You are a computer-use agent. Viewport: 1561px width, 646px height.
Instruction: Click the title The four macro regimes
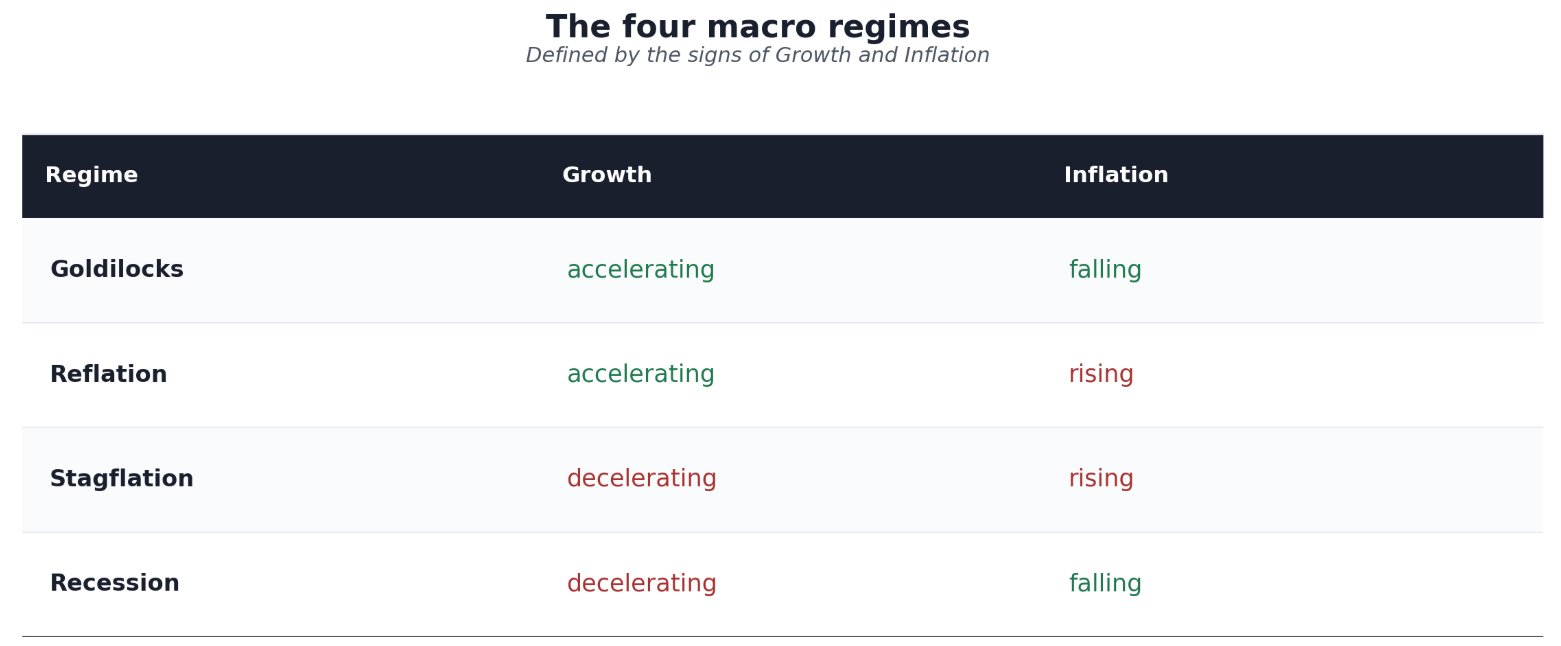point(758,27)
